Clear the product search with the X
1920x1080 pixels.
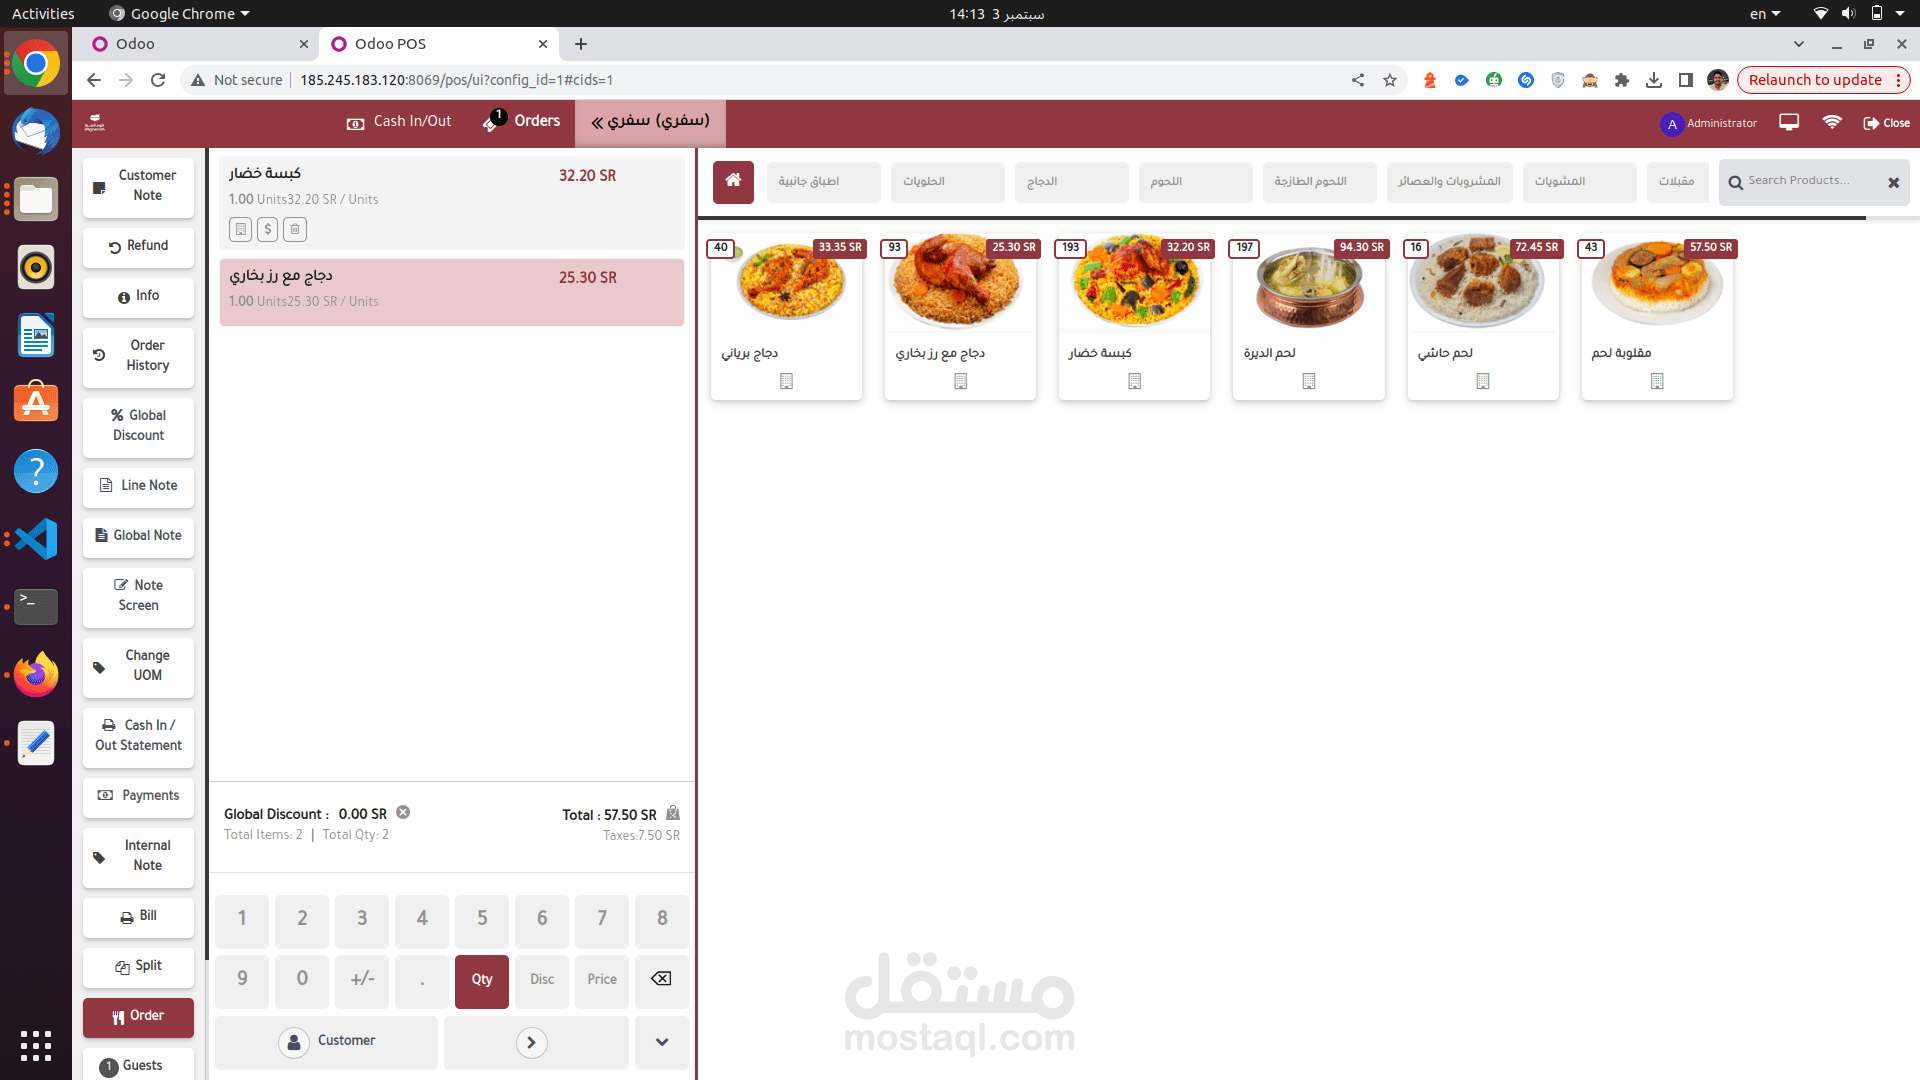coord(1893,182)
